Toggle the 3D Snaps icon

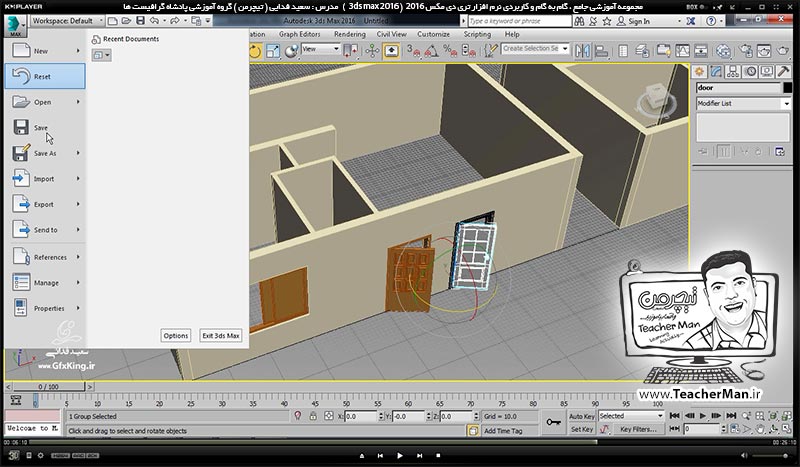(413, 51)
